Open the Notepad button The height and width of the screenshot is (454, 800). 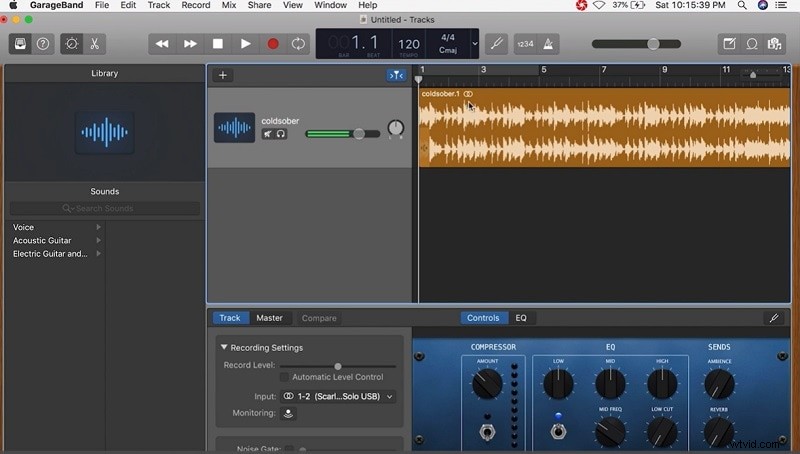tap(729, 44)
